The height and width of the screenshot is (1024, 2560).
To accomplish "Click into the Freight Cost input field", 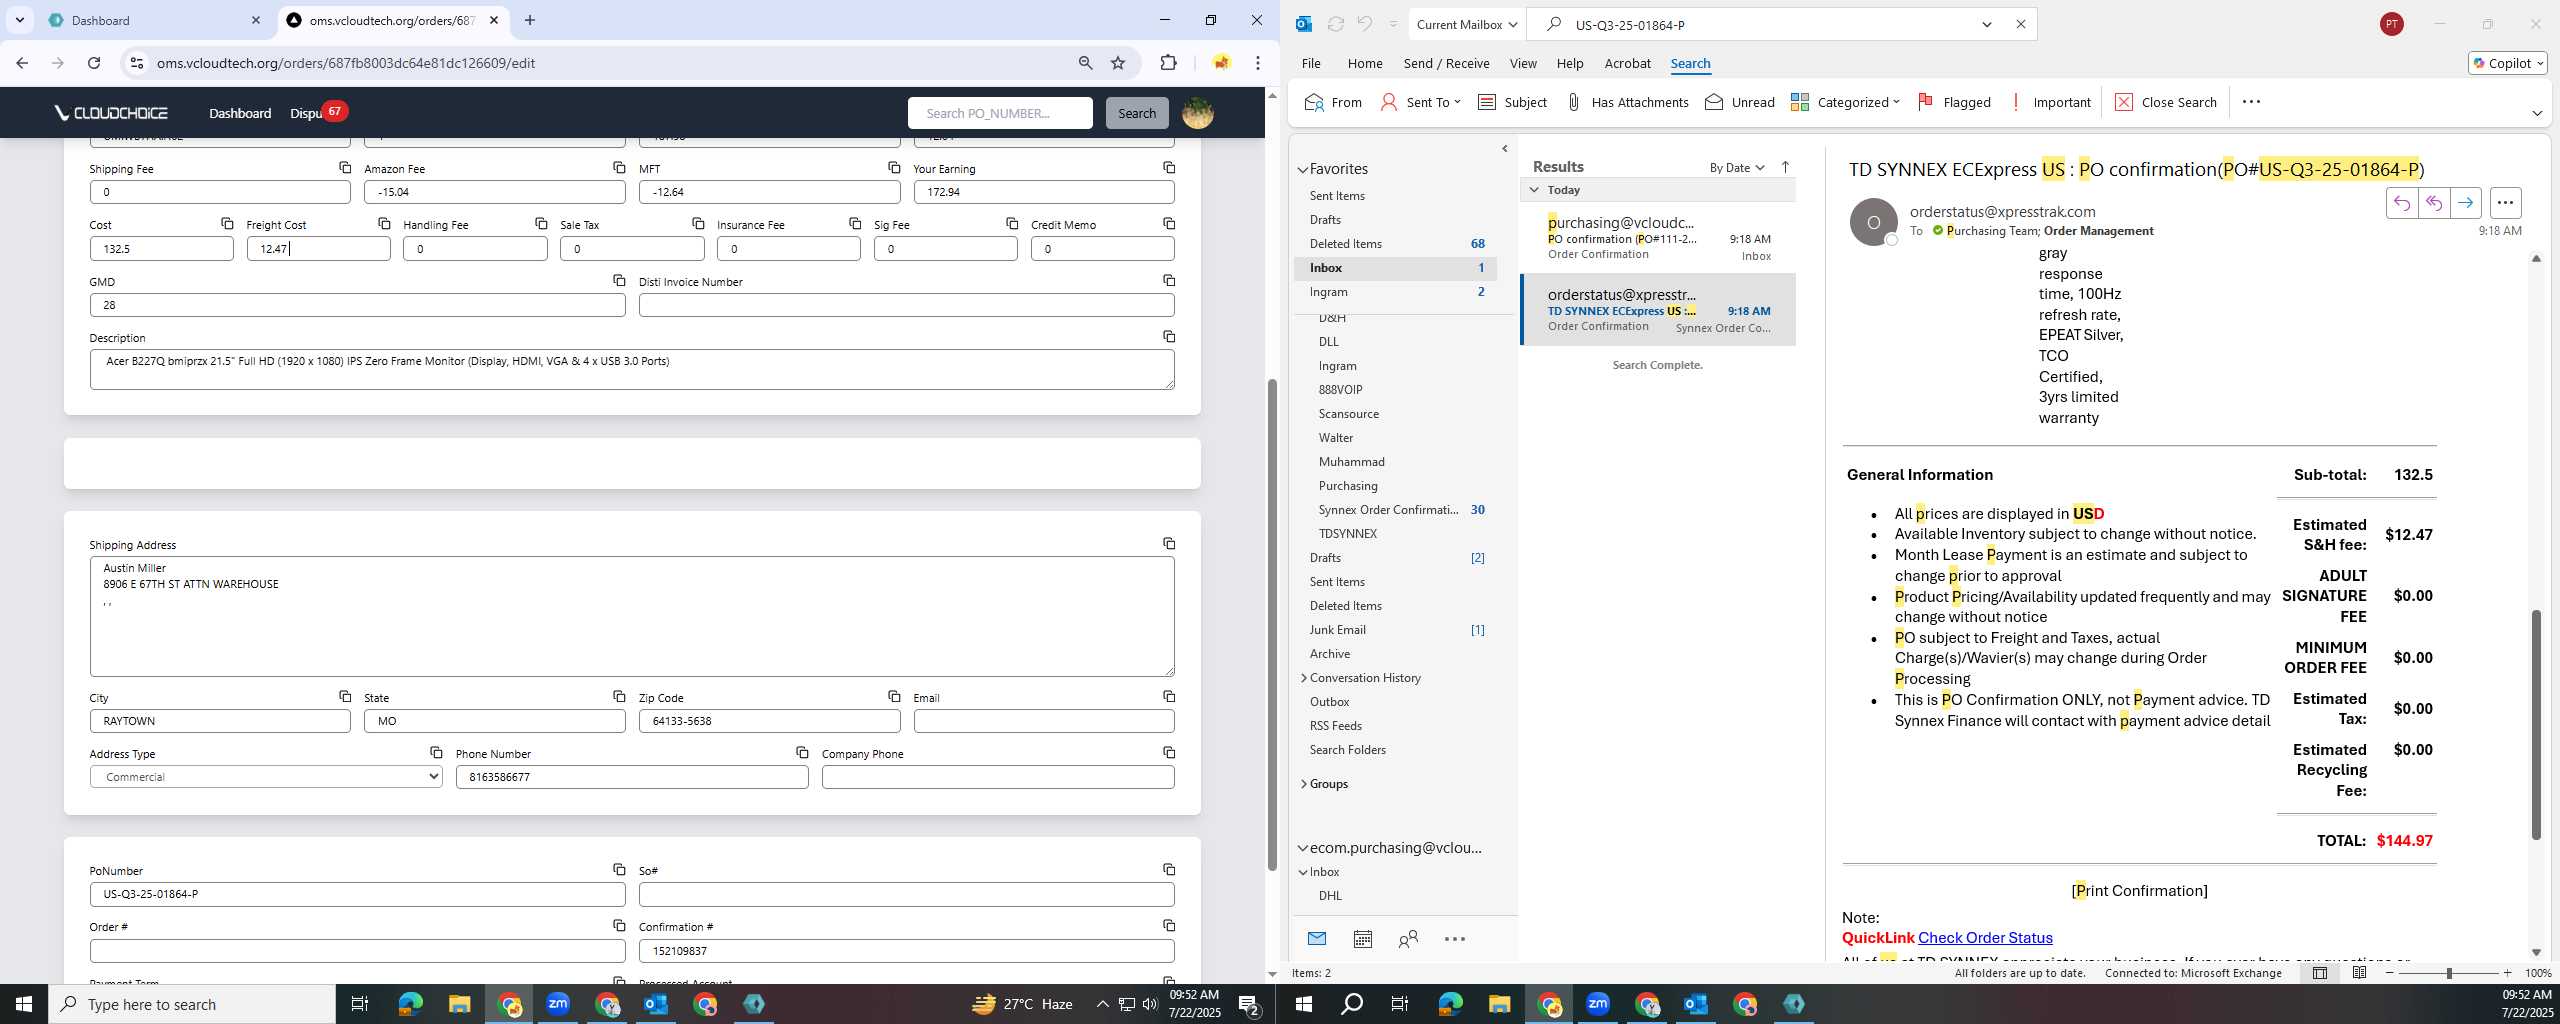I will click(318, 249).
